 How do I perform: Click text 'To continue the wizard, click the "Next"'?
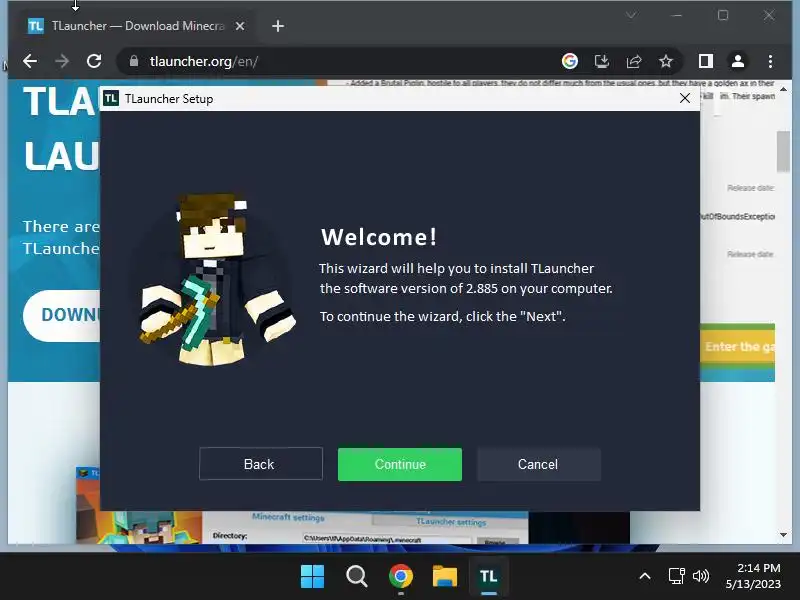point(441,316)
